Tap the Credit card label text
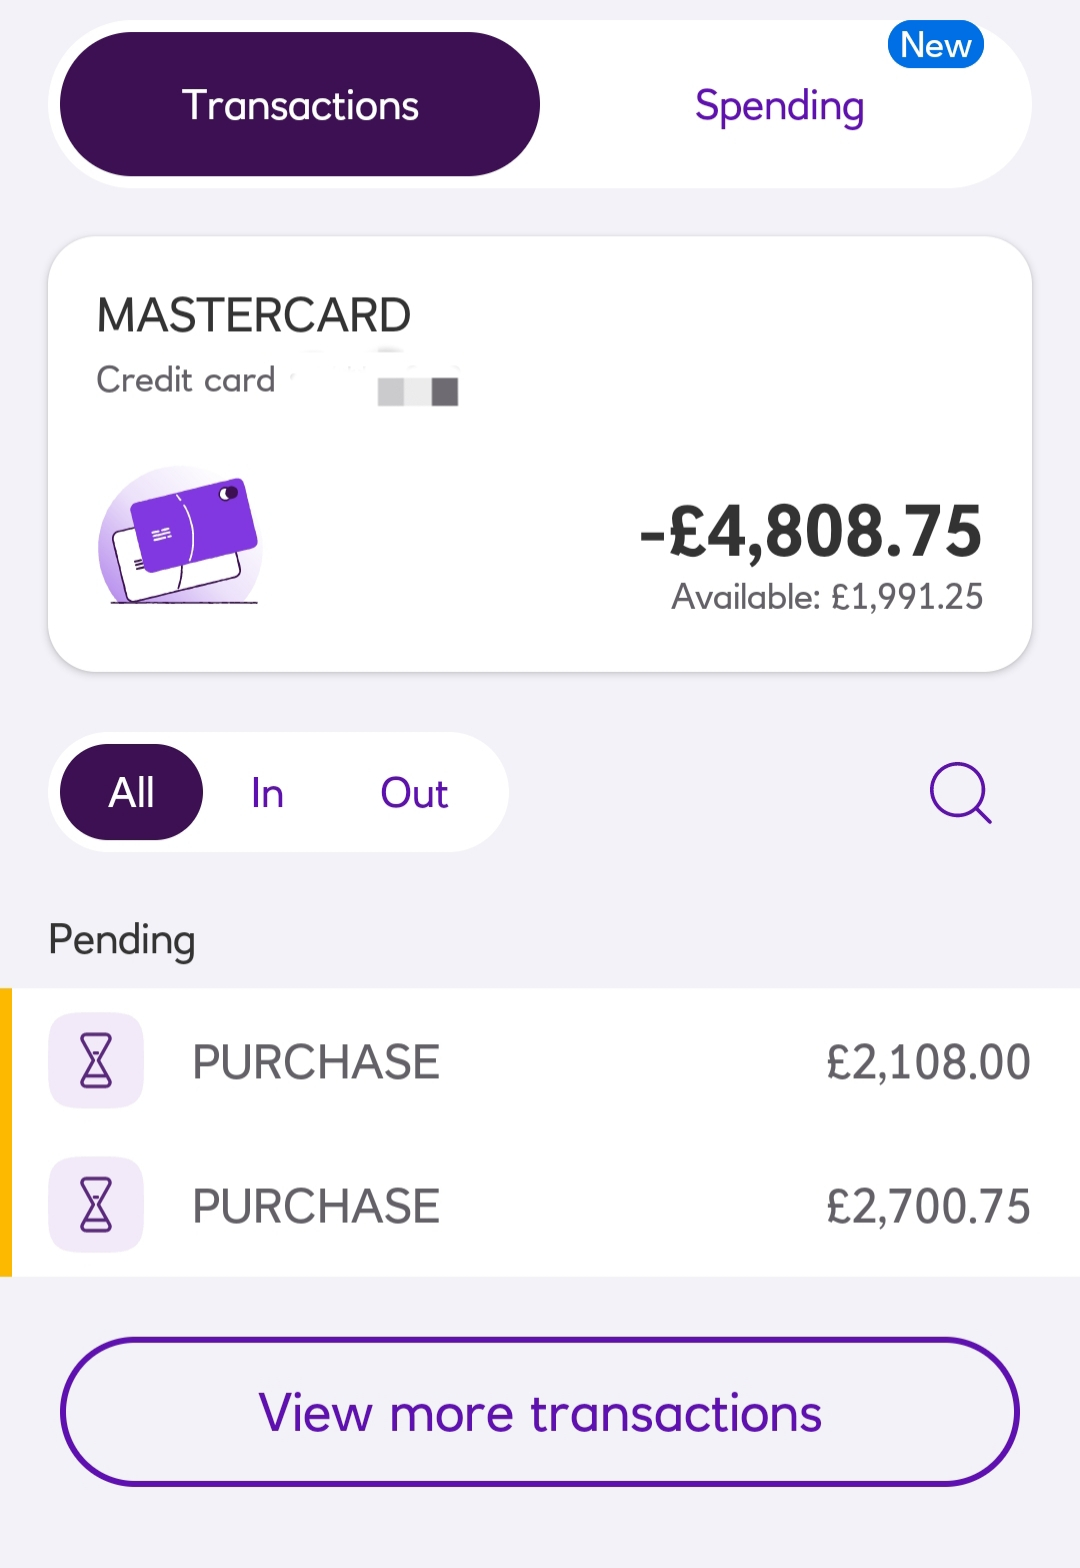1080x1568 pixels. [x=186, y=380]
